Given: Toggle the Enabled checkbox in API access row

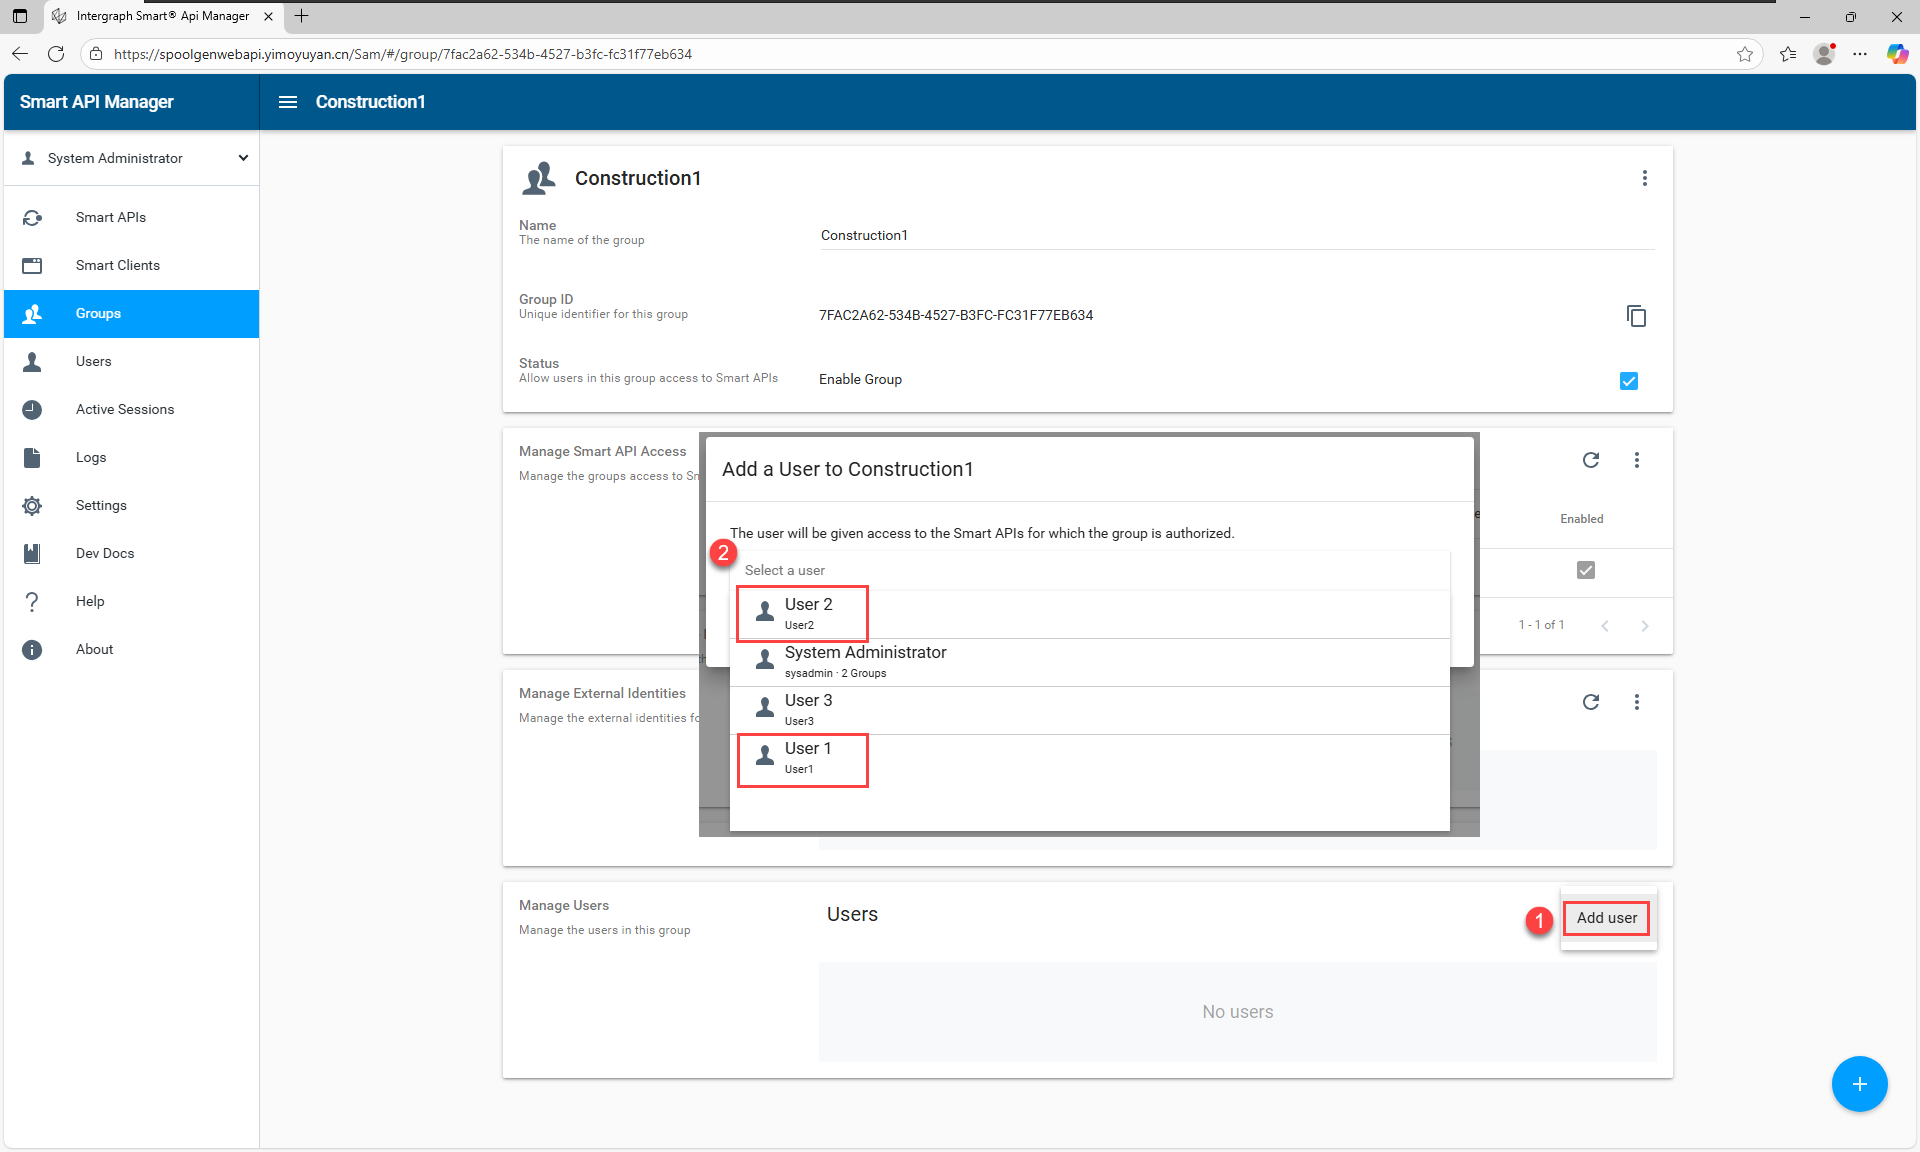Looking at the screenshot, I should [1585, 570].
